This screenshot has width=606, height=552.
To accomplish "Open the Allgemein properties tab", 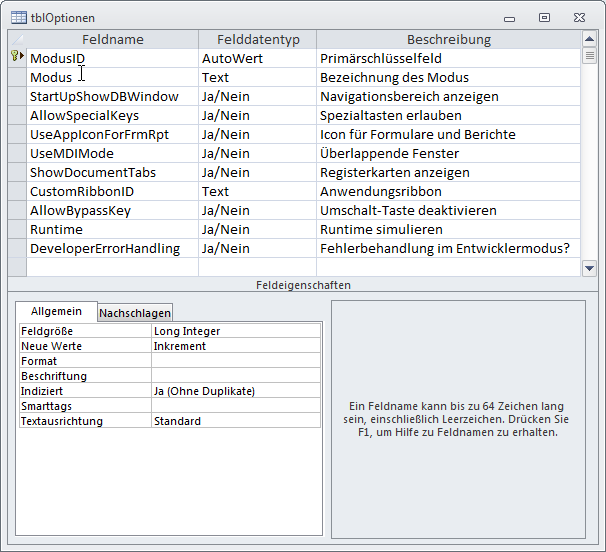I will click(x=56, y=312).
